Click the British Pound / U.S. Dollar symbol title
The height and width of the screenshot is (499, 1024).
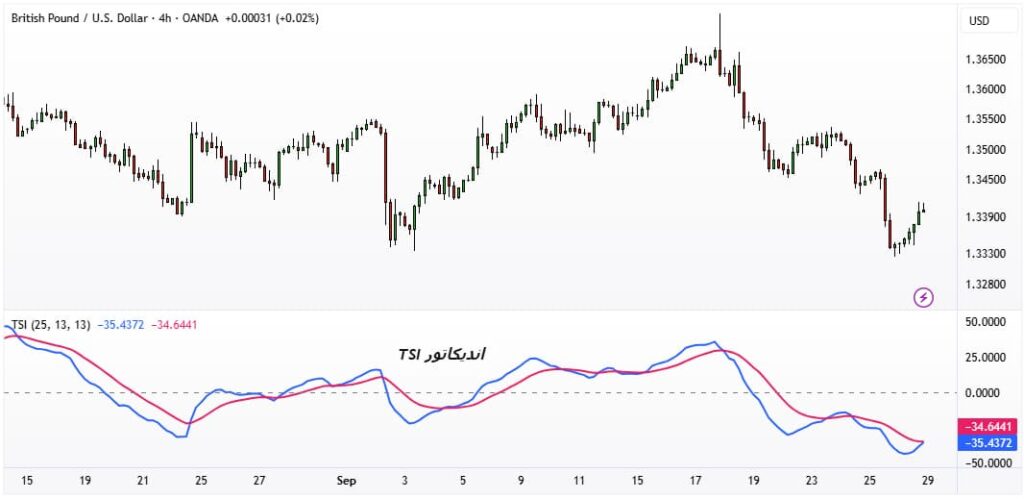76,18
